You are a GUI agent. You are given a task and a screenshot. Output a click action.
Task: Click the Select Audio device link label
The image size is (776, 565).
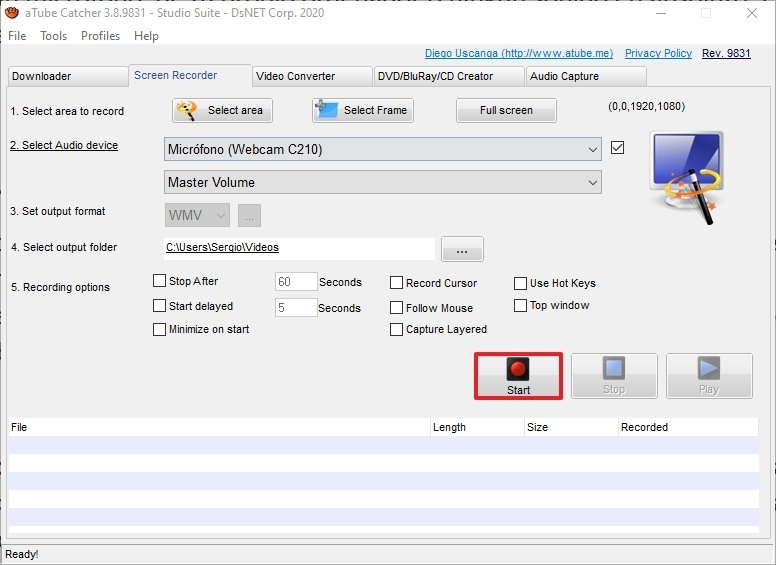64,145
